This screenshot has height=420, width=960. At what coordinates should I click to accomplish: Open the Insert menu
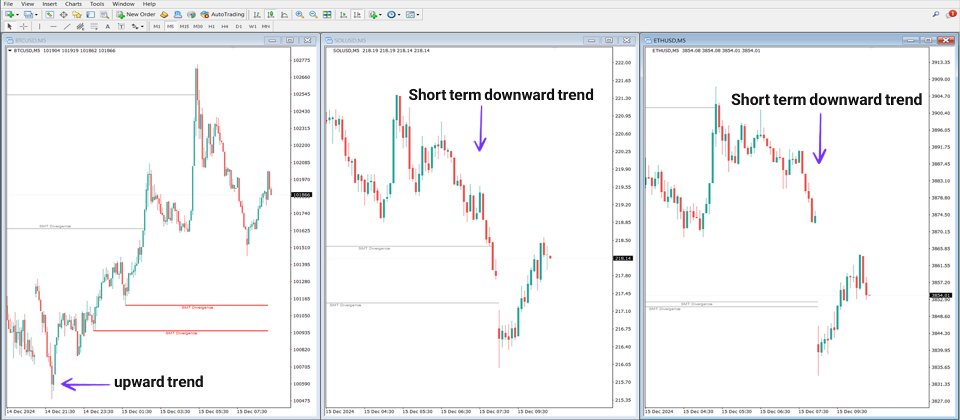tap(50, 4)
